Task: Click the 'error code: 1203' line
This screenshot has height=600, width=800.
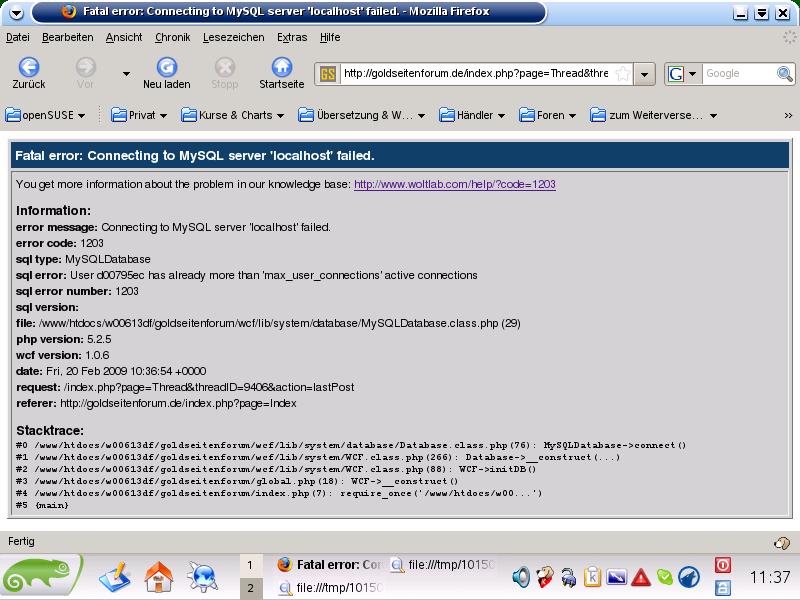Action: point(60,243)
